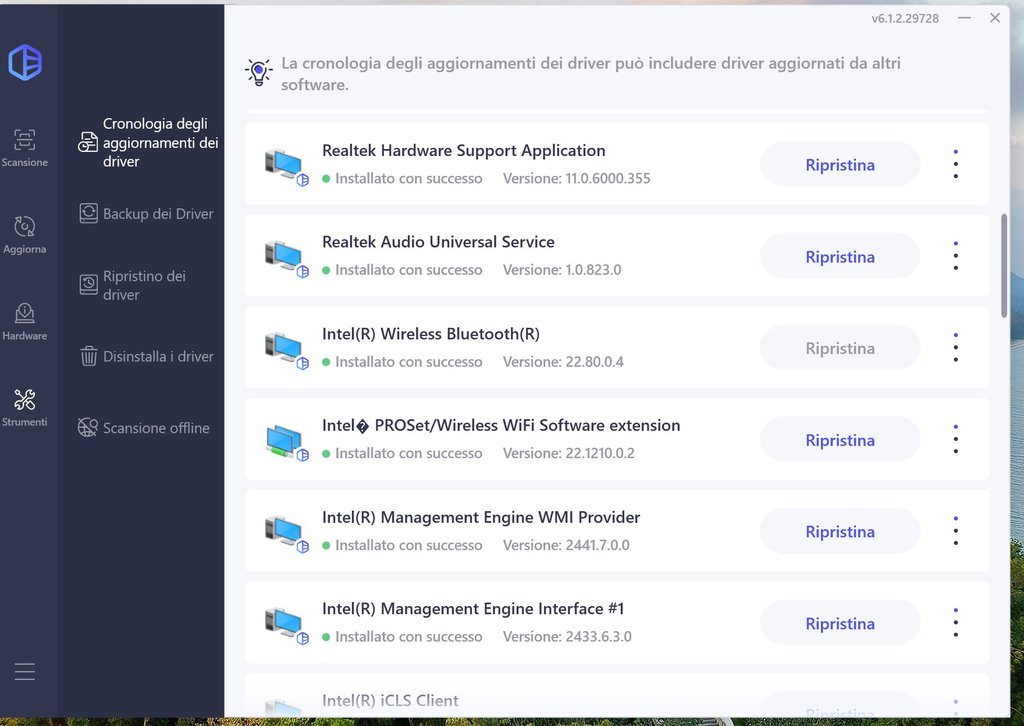Click Ripristina for Intel Wireless Bluetooth

pos(840,348)
